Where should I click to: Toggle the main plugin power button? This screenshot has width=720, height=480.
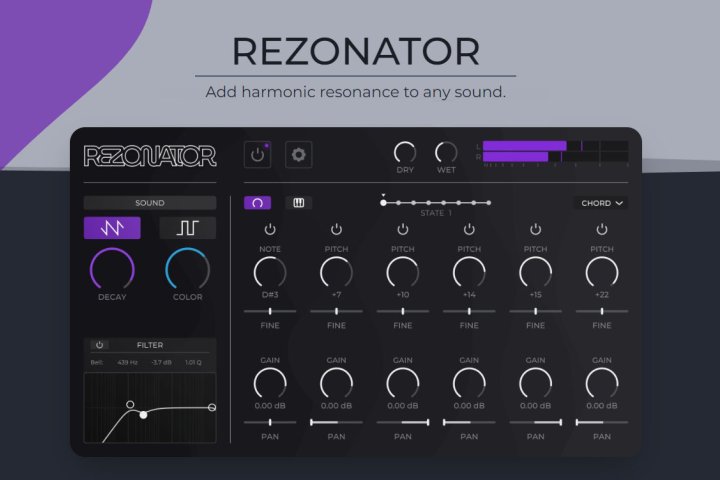tap(258, 154)
